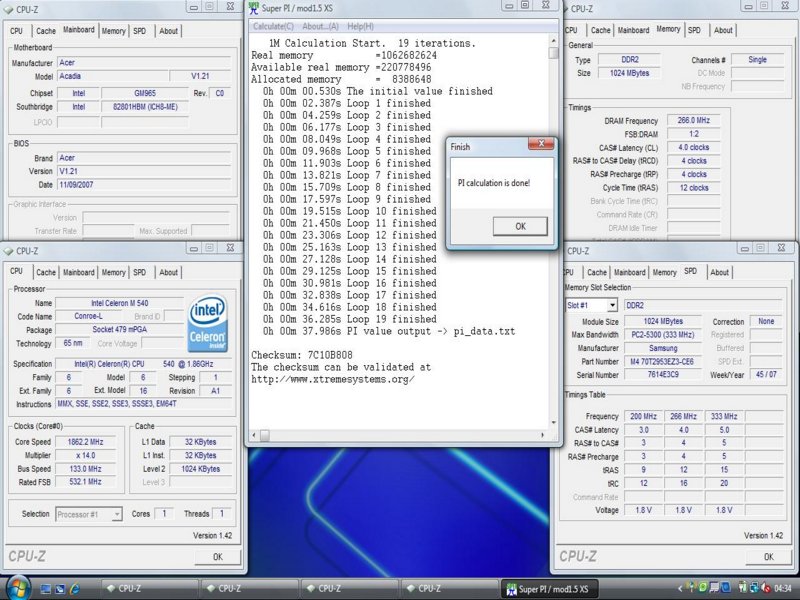Select About tab in processor CPU-Z window
This screenshot has width=800, height=600.
pyautogui.click(x=168, y=272)
